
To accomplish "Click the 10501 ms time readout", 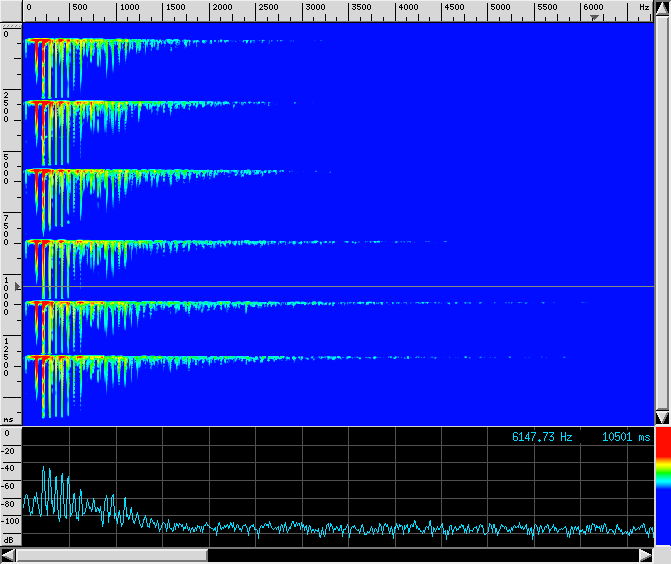I will coord(626,437).
